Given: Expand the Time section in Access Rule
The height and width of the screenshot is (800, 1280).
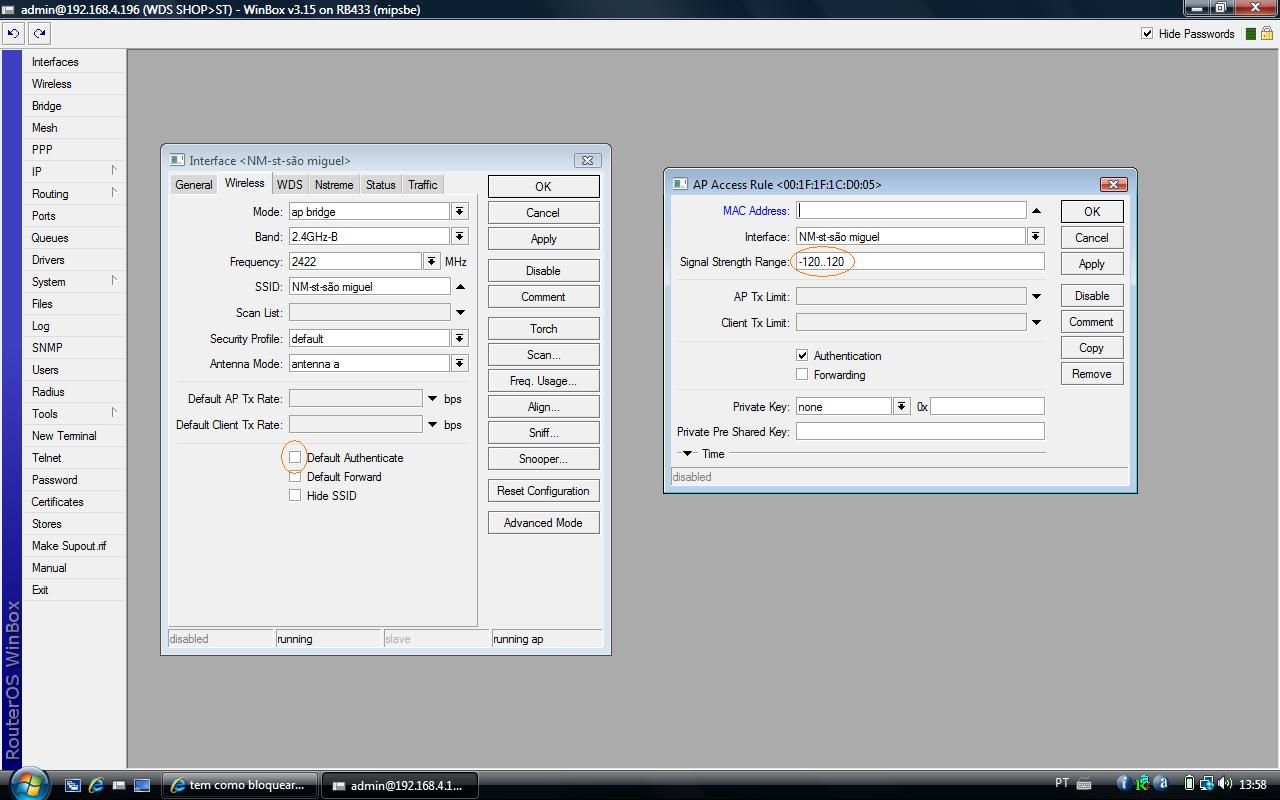Looking at the screenshot, I should [x=687, y=454].
